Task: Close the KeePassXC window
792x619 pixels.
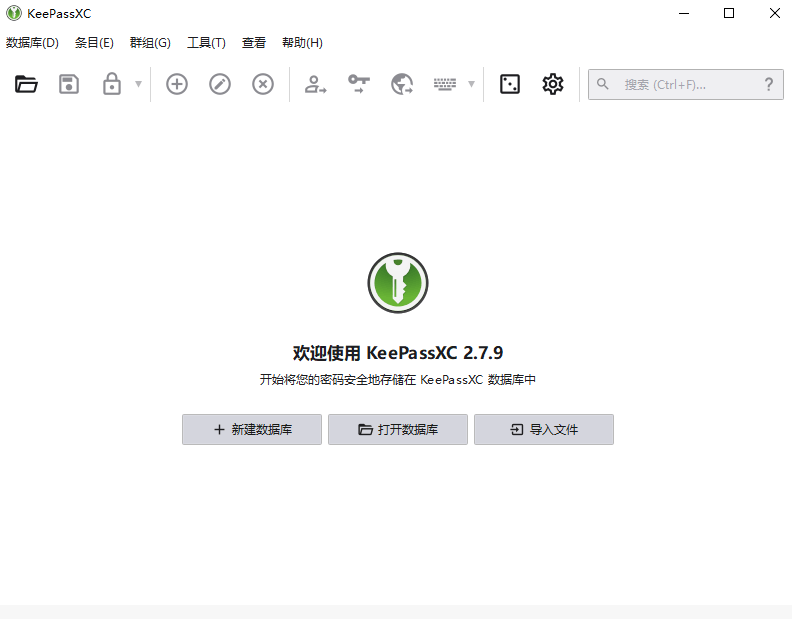Action: click(774, 13)
